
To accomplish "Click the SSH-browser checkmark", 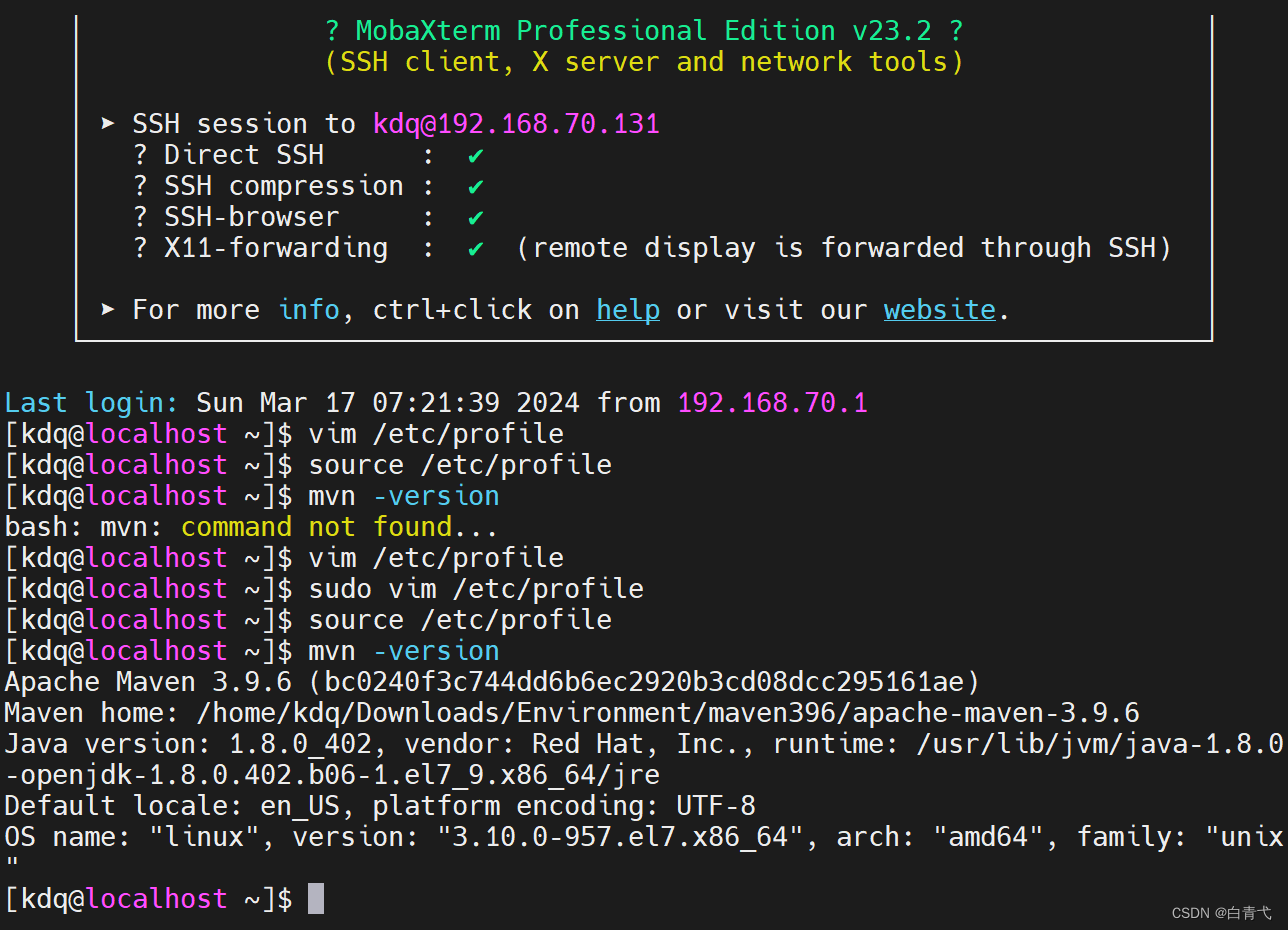I will pos(476,217).
